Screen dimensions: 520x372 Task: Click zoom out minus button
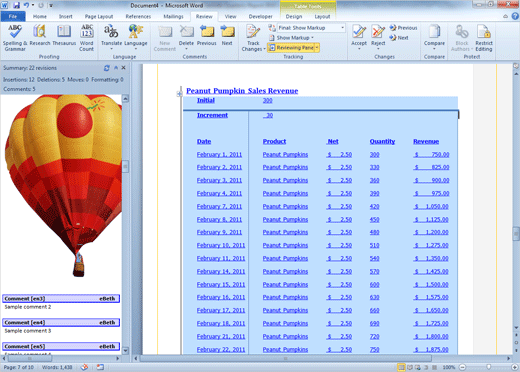pos(462,367)
